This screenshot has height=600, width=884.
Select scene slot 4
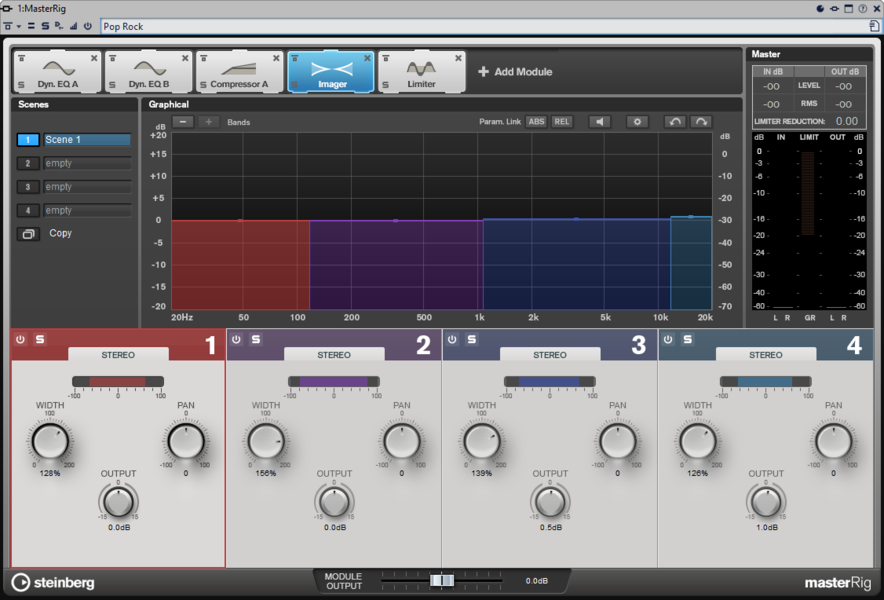28,211
